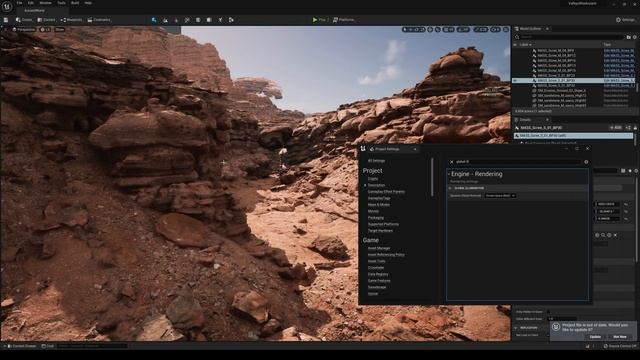Open the Screen Space (Beta) dropdown
The image size is (640, 360).
click(500, 196)
